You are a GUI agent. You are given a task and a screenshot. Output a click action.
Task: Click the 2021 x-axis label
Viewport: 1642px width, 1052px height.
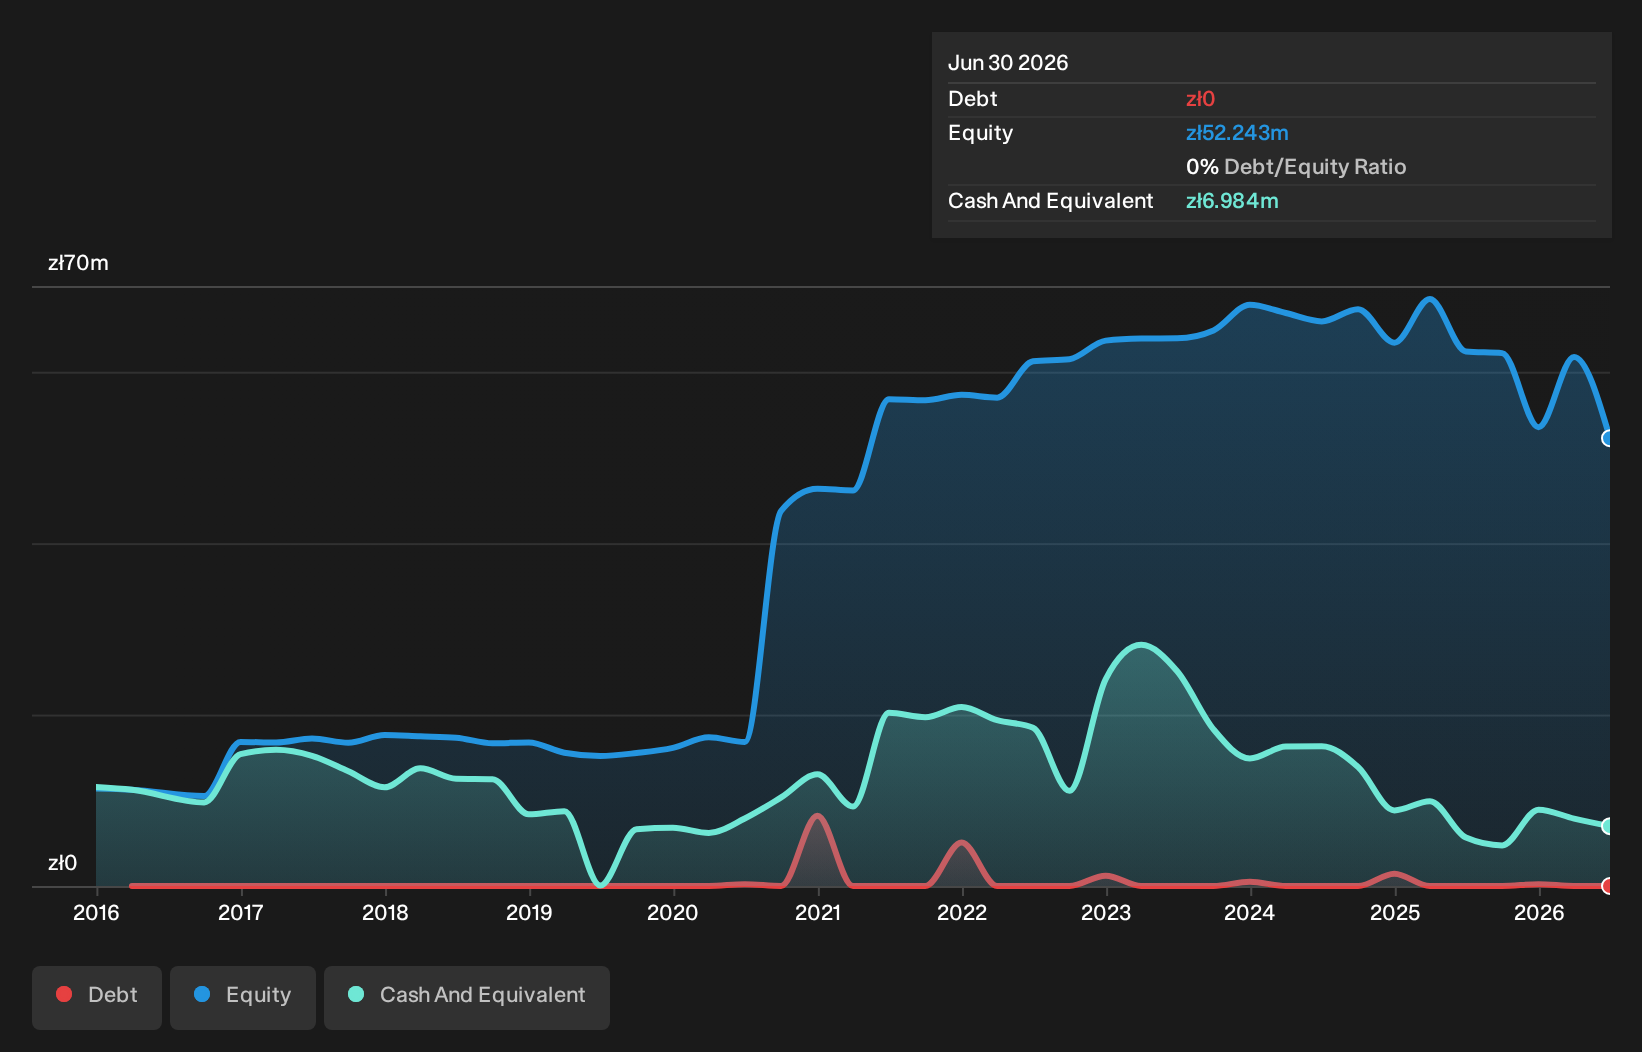click(818, 913)
